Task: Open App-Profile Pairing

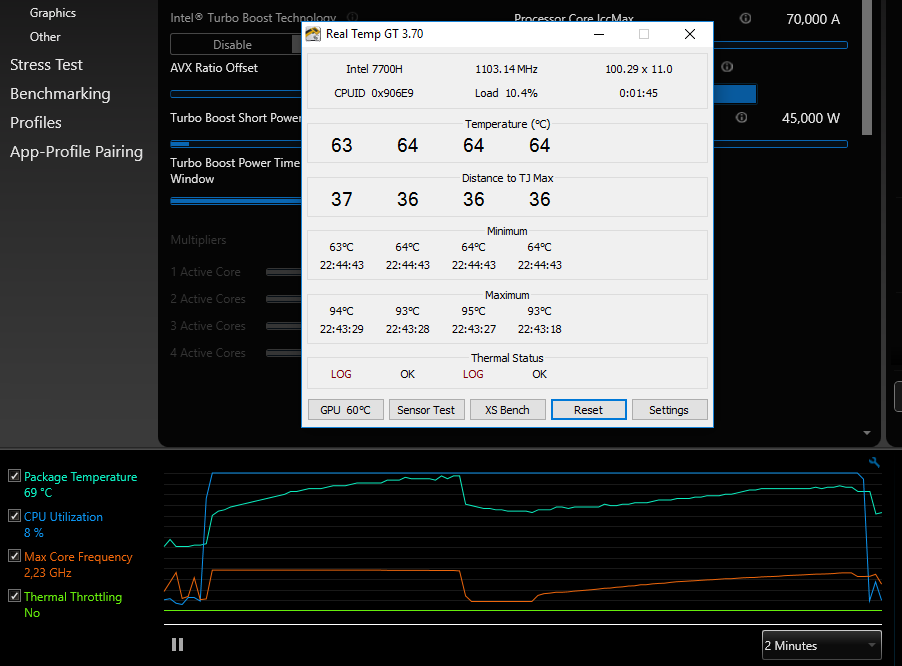Action: pyautogui.click(x=77, y=152)
